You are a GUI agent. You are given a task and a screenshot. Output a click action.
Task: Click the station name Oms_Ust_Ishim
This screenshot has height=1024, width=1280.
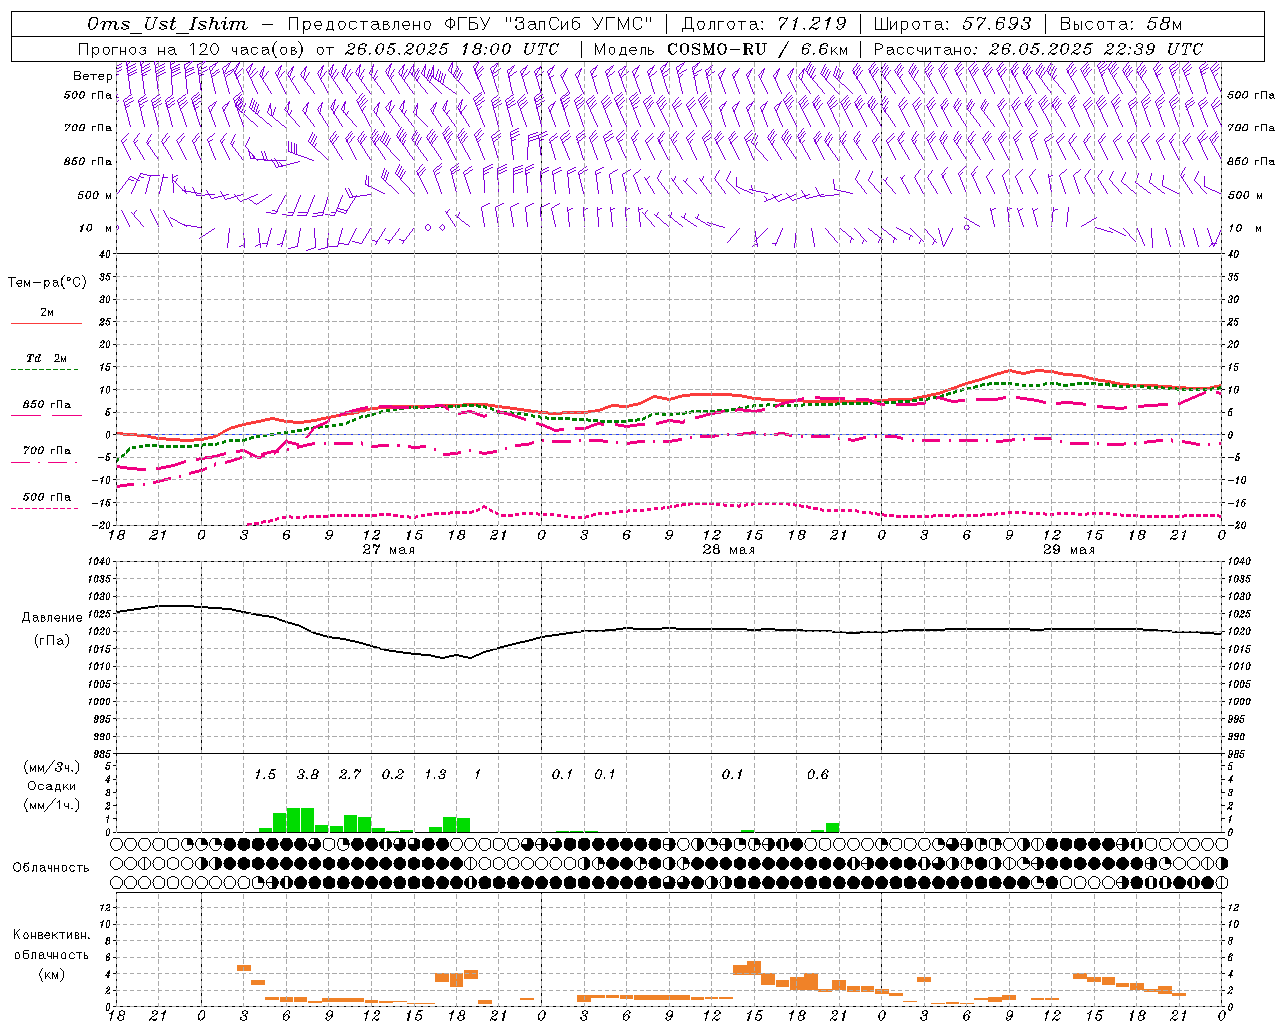point(167,24)
